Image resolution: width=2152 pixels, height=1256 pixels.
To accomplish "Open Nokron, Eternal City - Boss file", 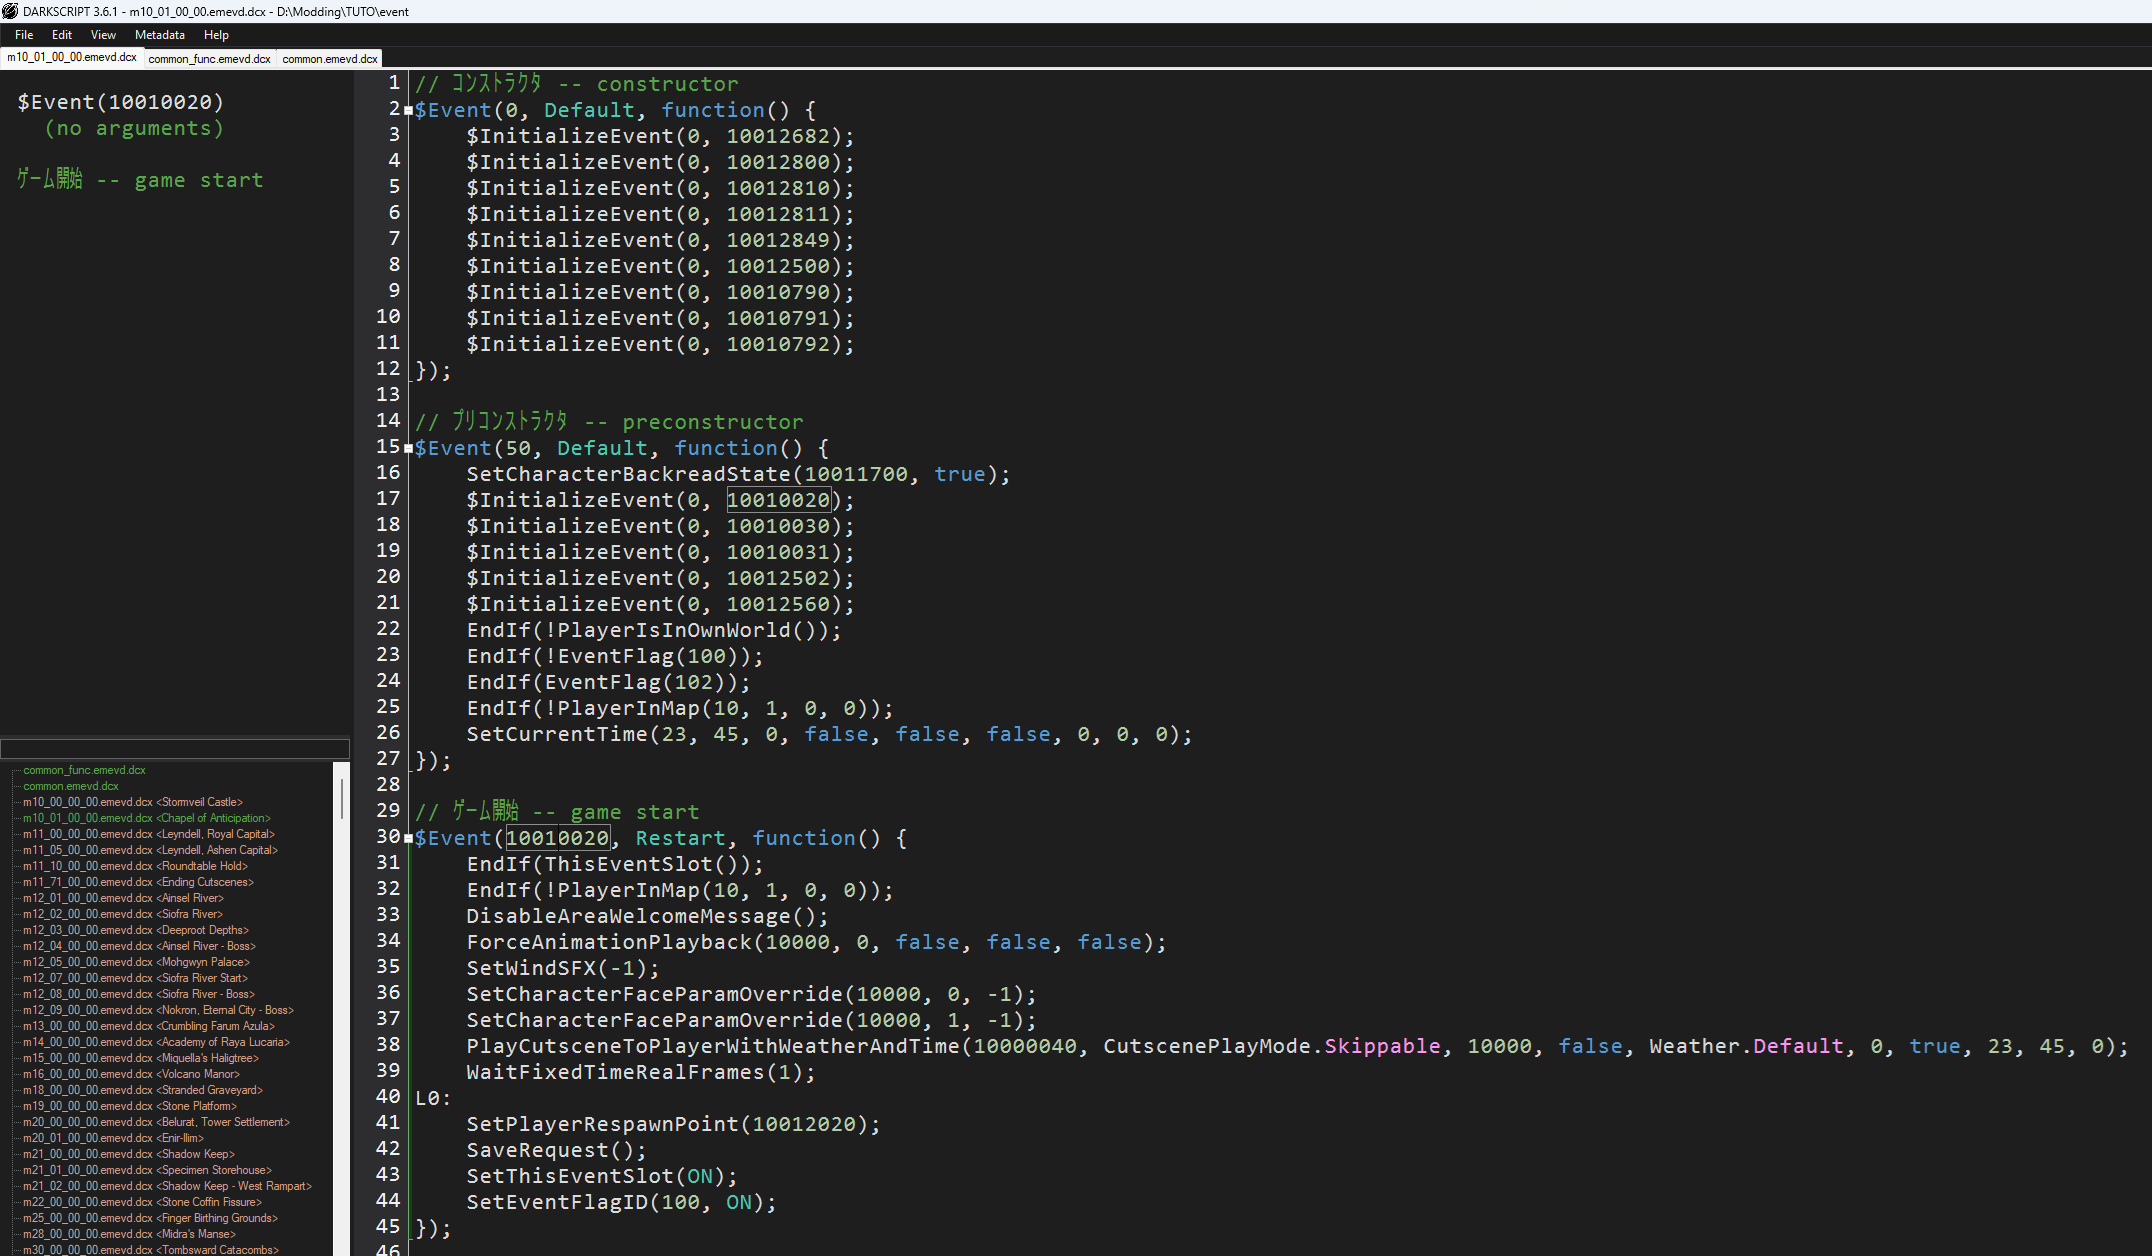I will 158,1010.
